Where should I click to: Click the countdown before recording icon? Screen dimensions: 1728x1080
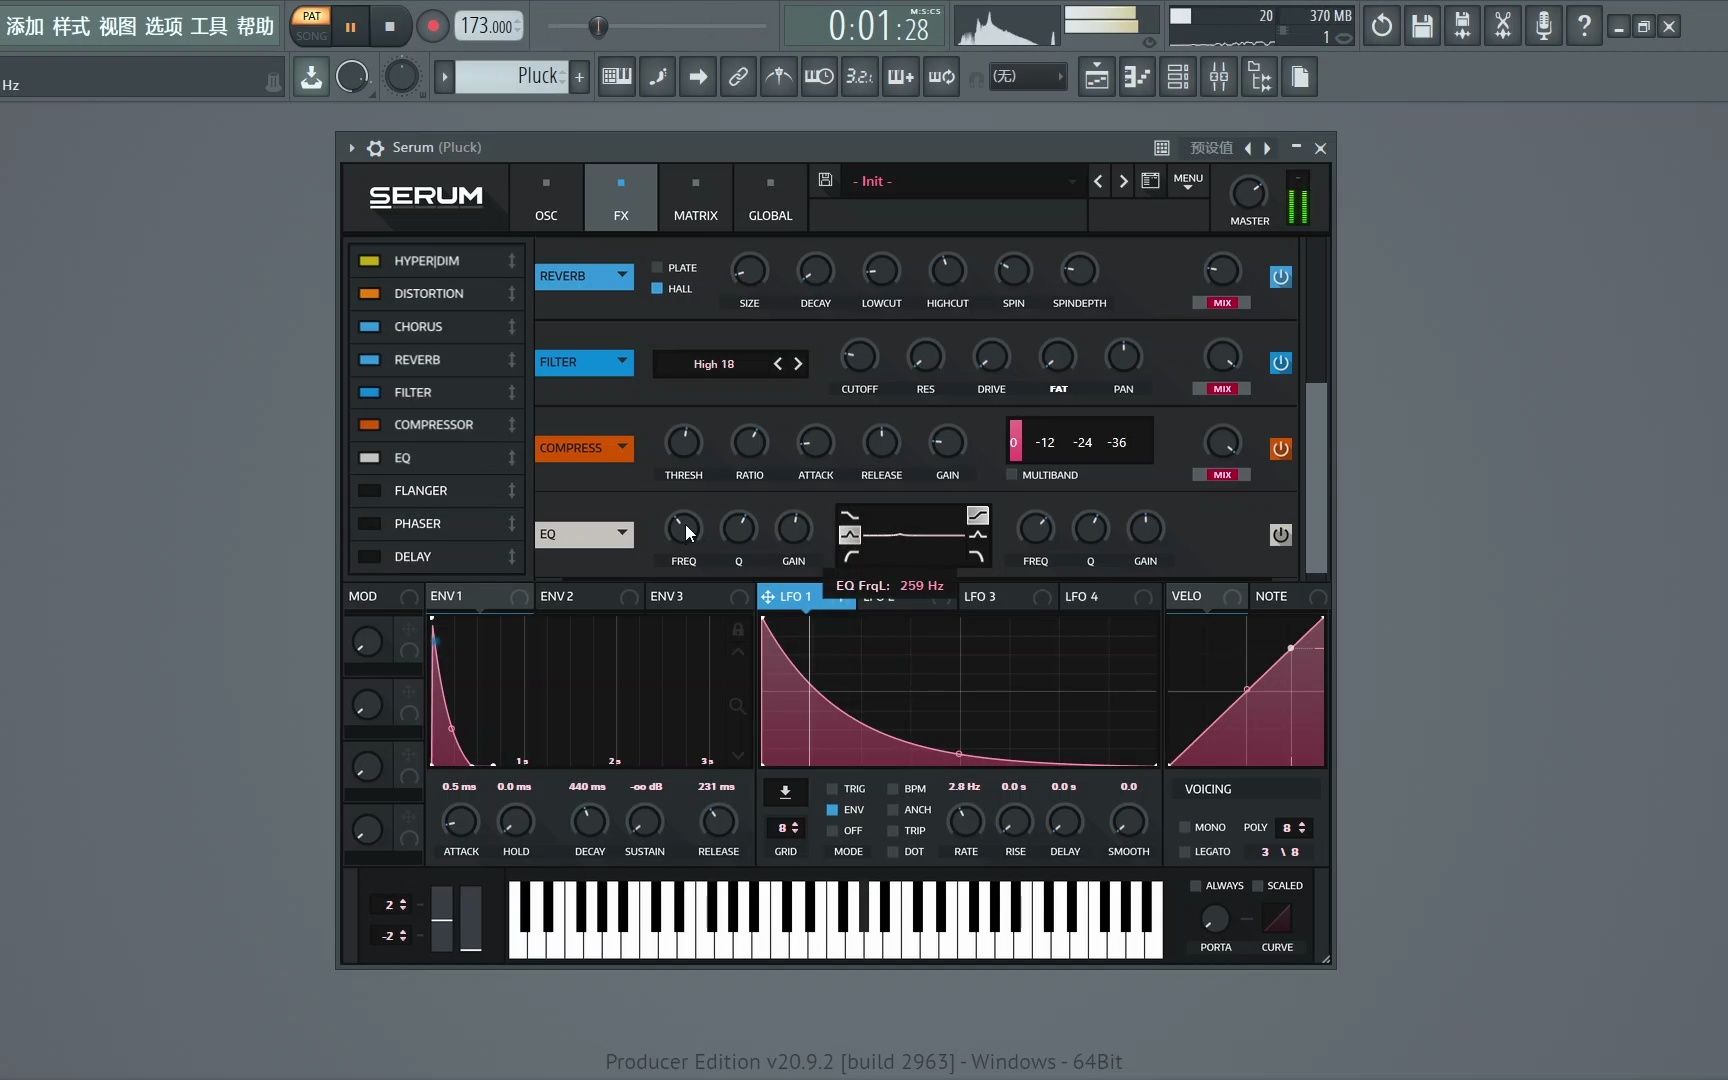tap(860, 76)
